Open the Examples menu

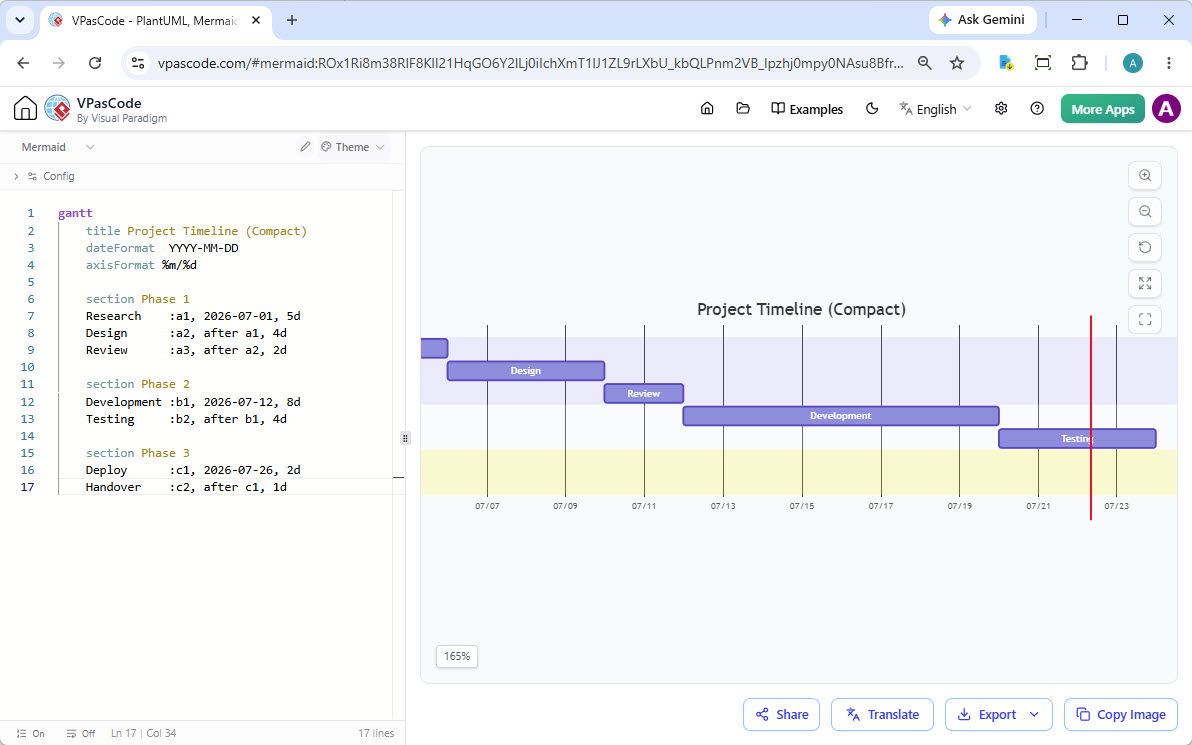pyautogui.click(x=807, y=109)
